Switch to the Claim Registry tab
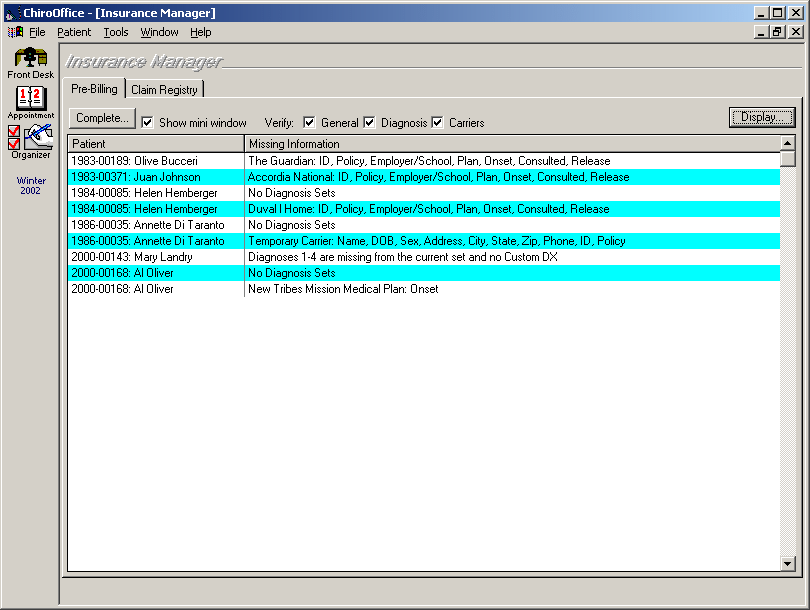Screen dimensions: 810x610 coord(164,89)
